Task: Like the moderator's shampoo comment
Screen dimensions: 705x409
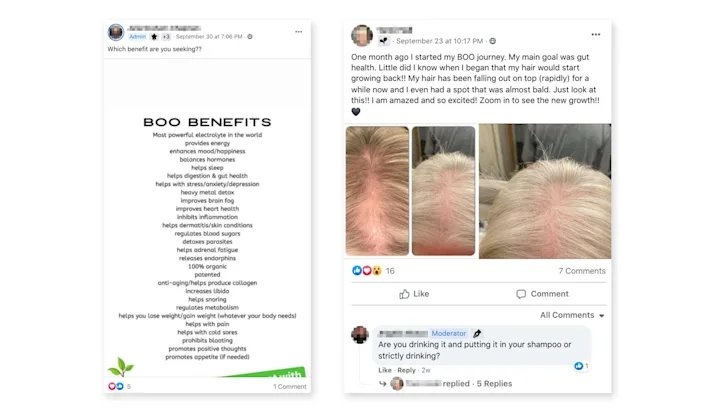Action: coord(385,370)
